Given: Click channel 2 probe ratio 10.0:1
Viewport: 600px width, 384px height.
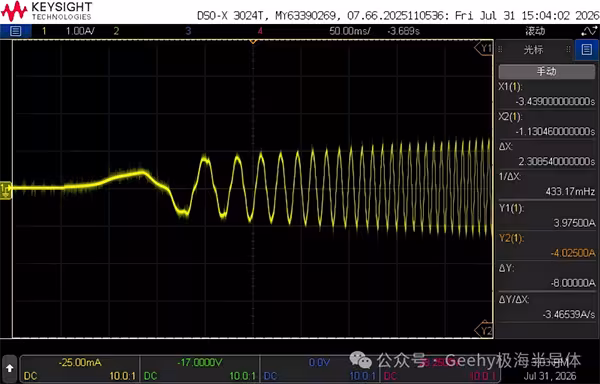Looking at the screenshot, I should pos(243,376).
